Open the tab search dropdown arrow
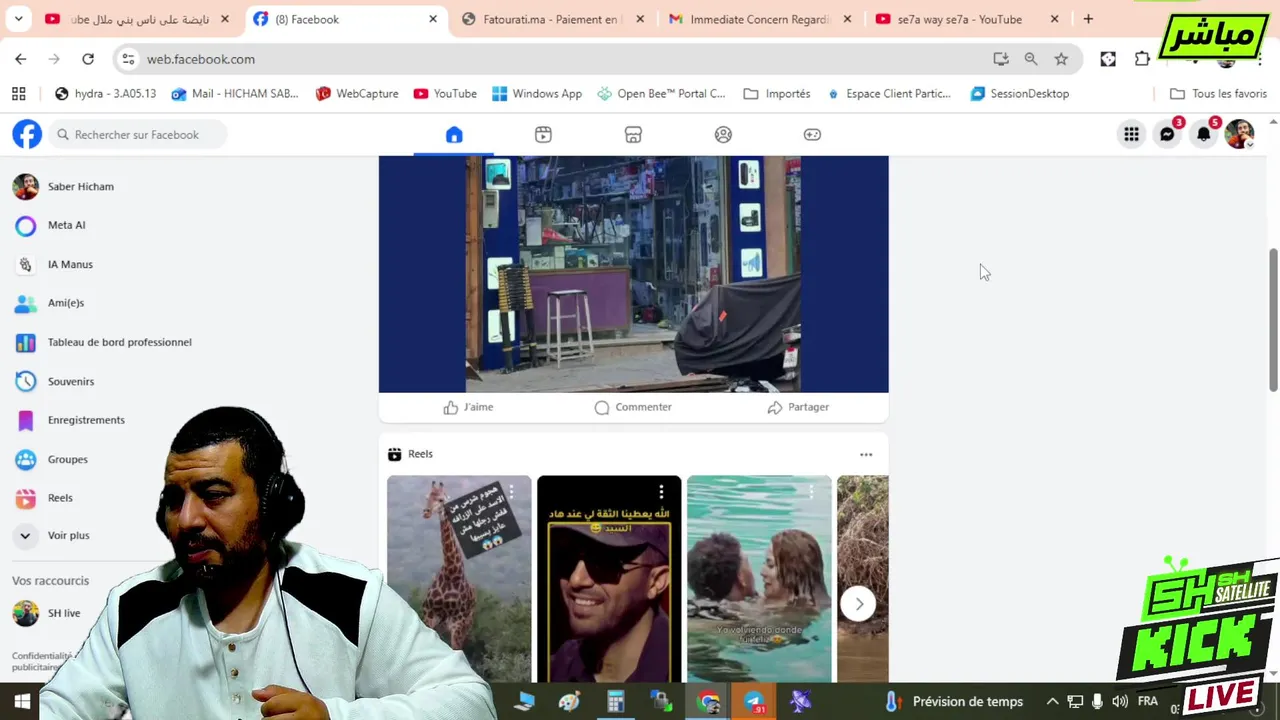This screenshot has height=720, width=1280. coord(19,19)
